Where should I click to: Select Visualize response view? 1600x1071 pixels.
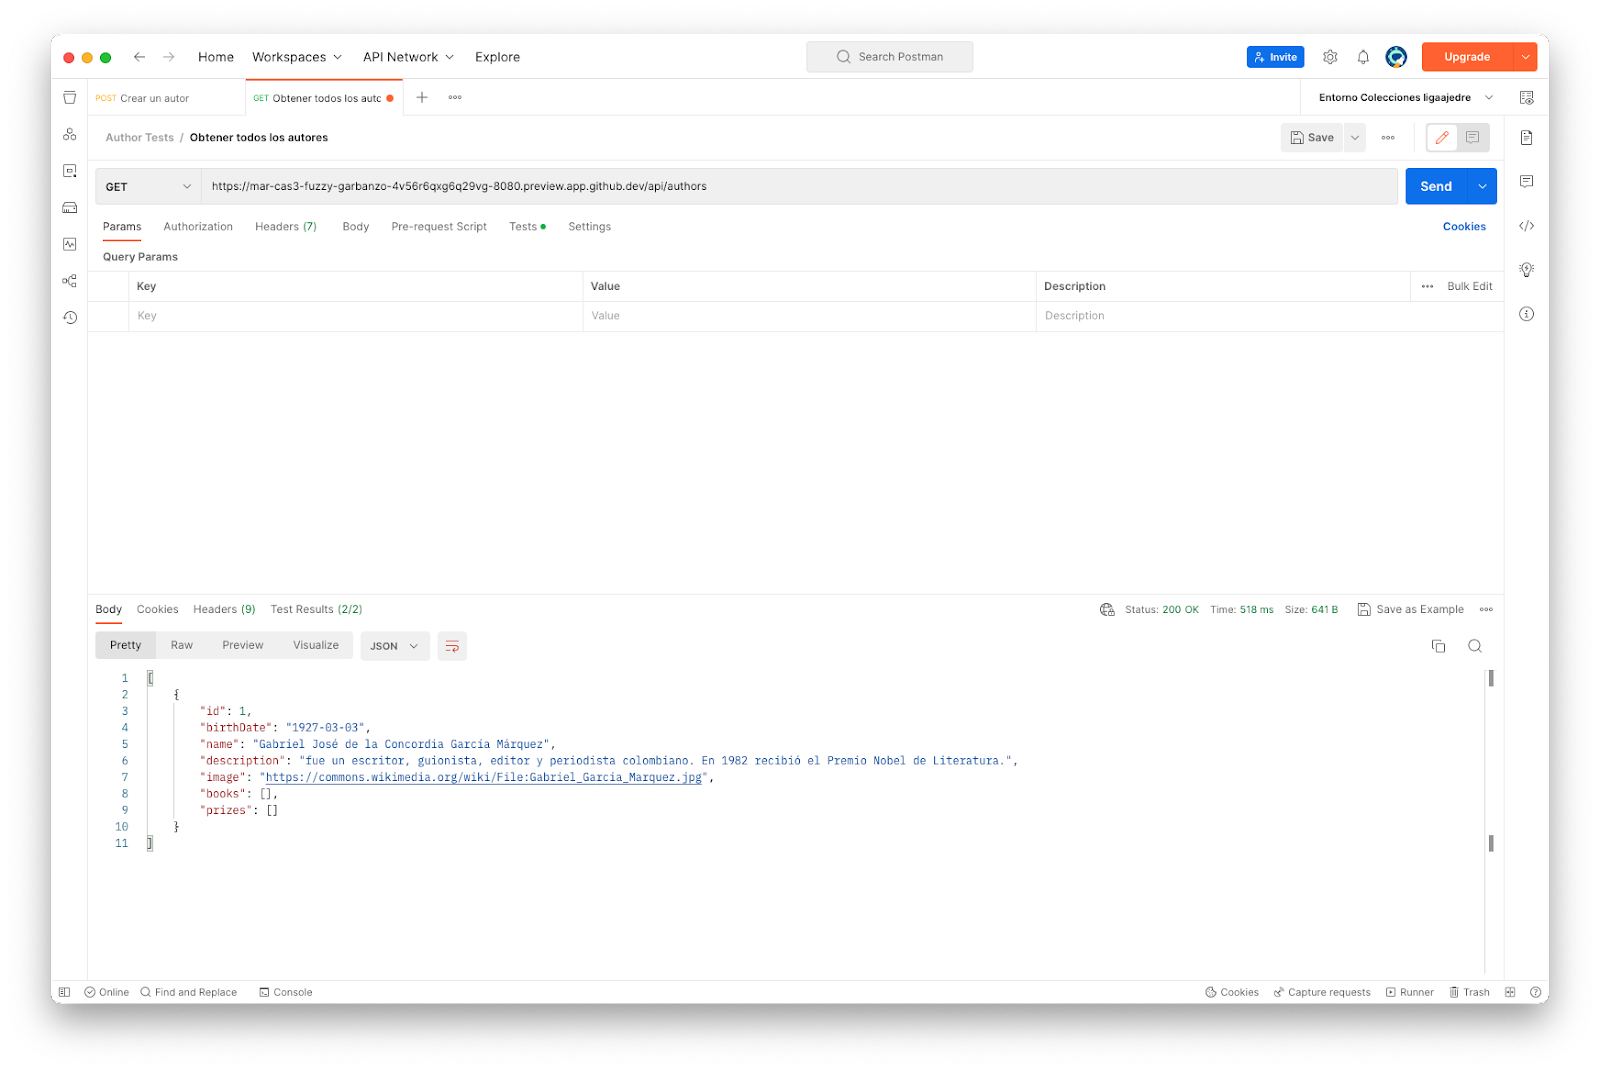(x=316, y=646)
